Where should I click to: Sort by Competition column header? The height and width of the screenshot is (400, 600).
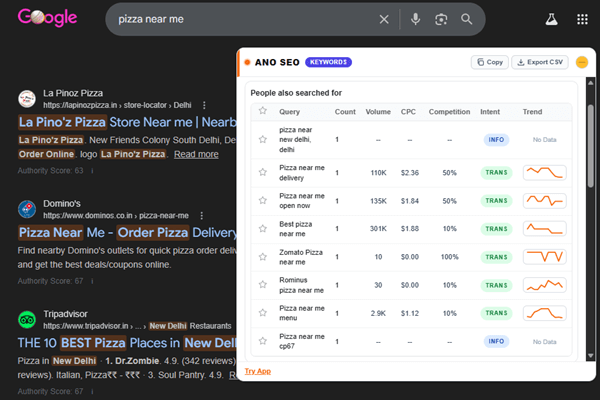click(x=449, y=112)
